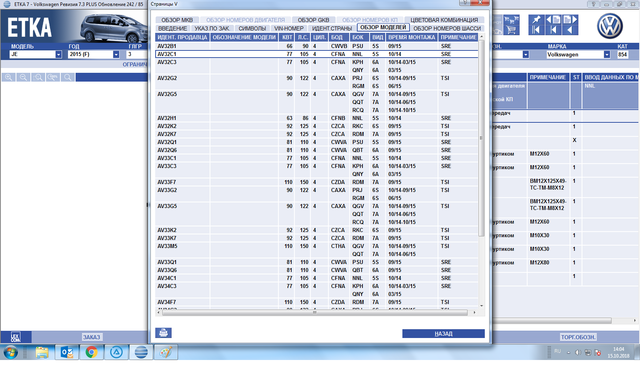This screenshot has height=366, width=640.
Task: Click the jump-to-first icon with double bar
Action: click(536, 30)
